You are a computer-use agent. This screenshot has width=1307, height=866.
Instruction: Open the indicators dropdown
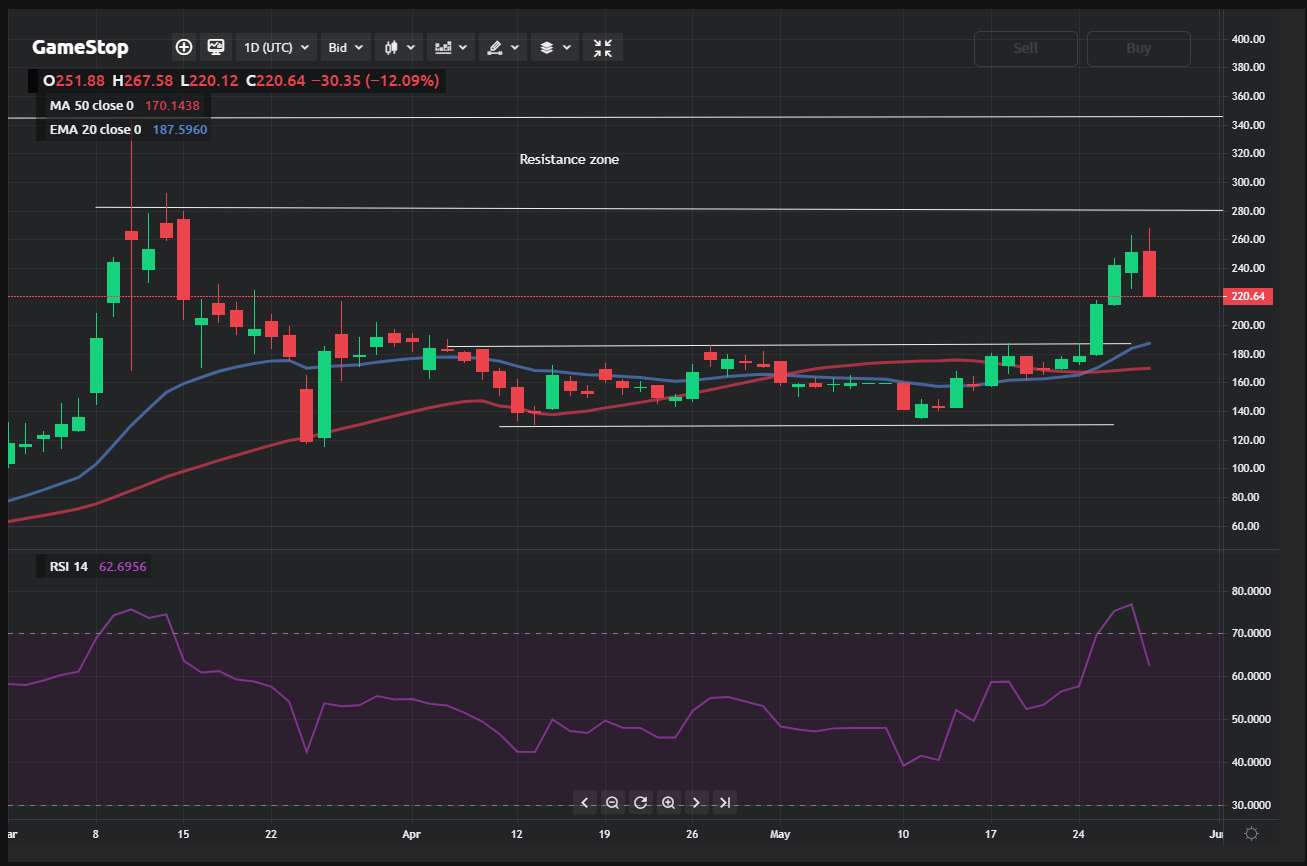pyautogui.click(x=451, y=47)
